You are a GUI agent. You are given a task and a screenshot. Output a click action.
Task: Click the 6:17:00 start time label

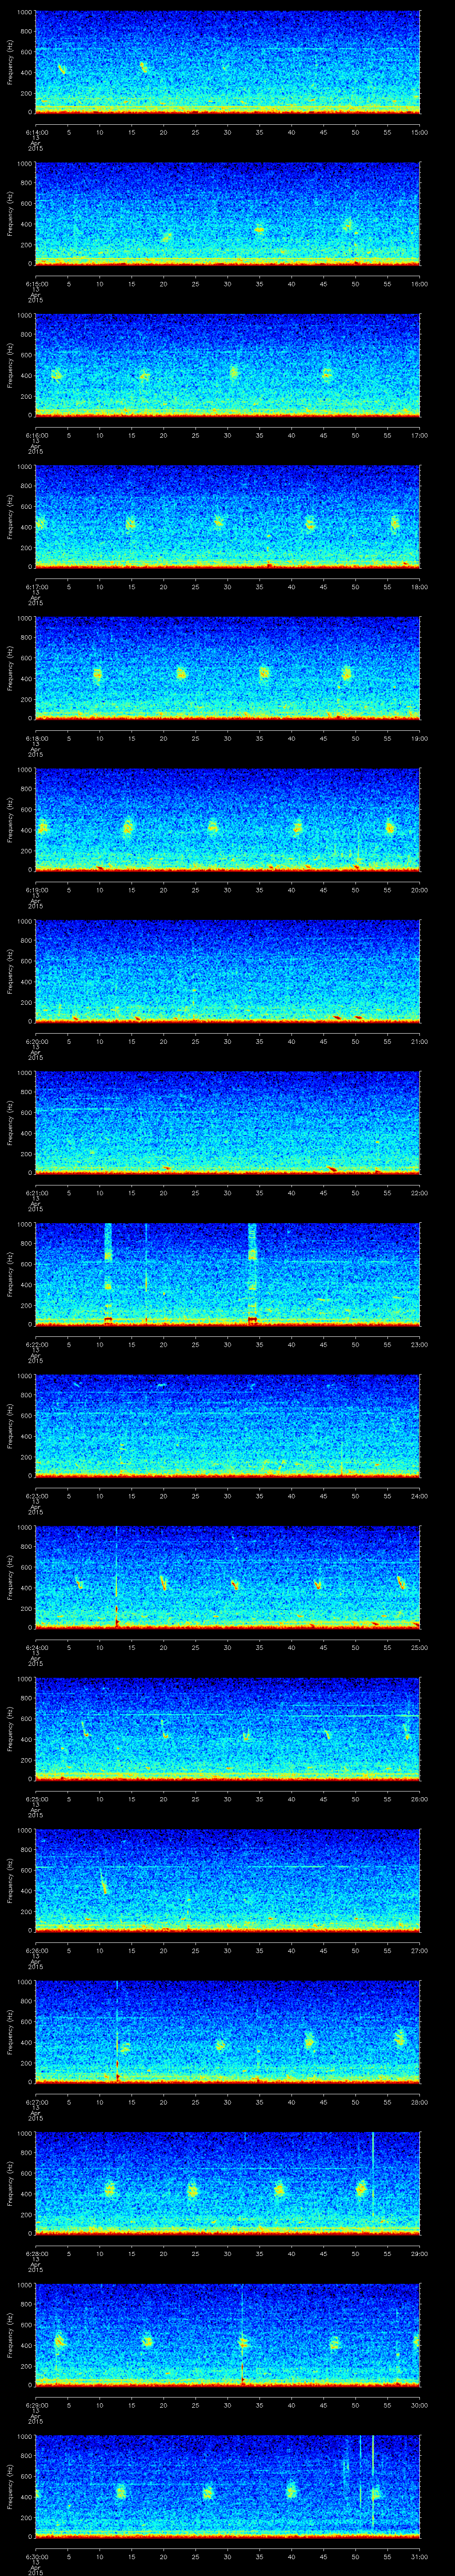tap(36, 587)
